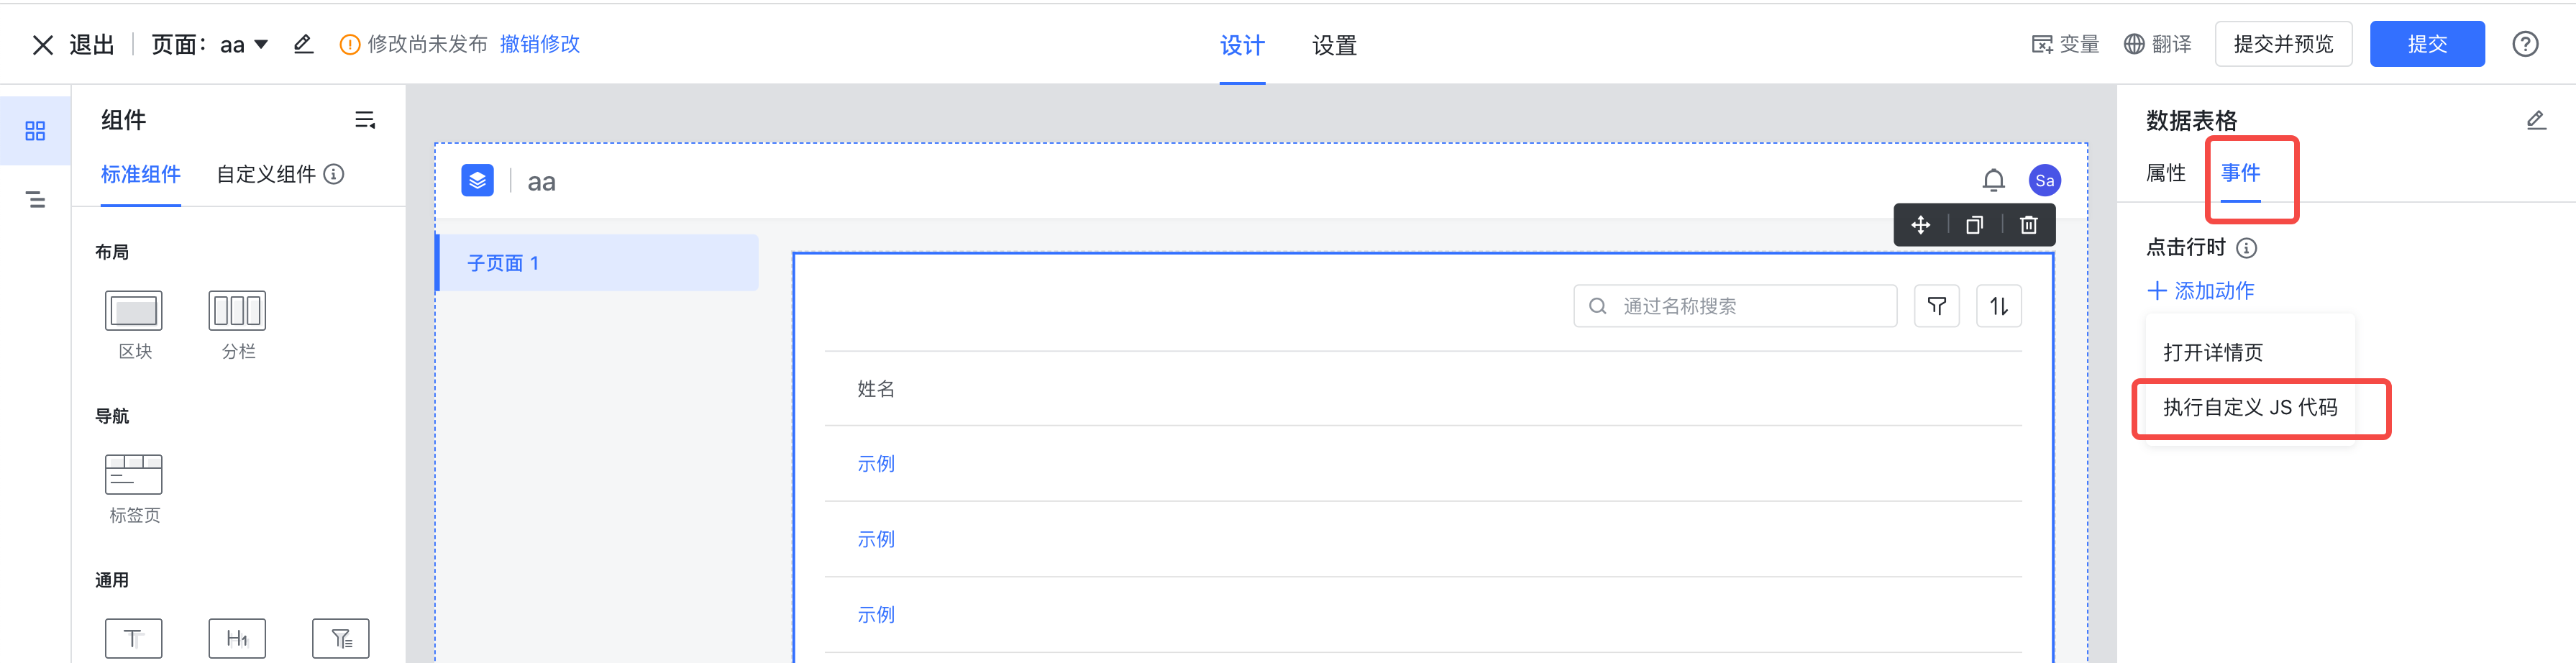Duplicate the data table with copy icon
Image resolution: width=2576 pixels, height=663 pixels.
(1974, 225)
